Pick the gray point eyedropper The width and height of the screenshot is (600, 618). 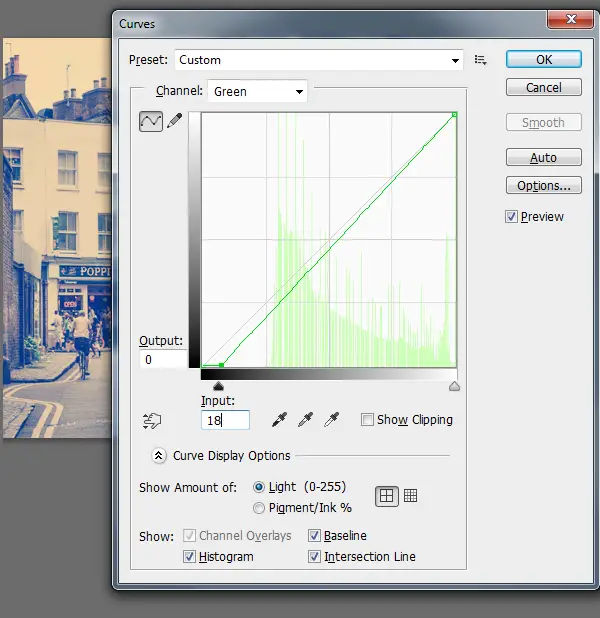tap(307, 420)
